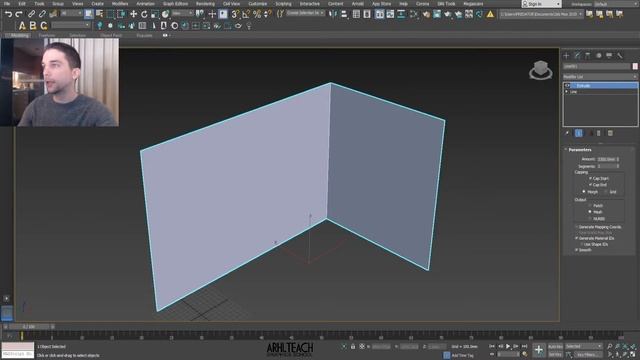This screenshot has width=640, height=360.
Task: Click the Play Animation button
Action: tap(508, 347)
